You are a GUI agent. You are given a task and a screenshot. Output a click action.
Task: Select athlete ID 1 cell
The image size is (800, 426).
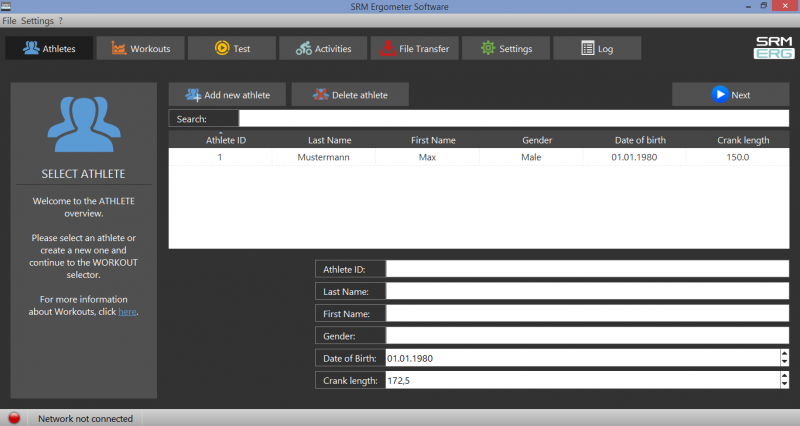[220, 157]
